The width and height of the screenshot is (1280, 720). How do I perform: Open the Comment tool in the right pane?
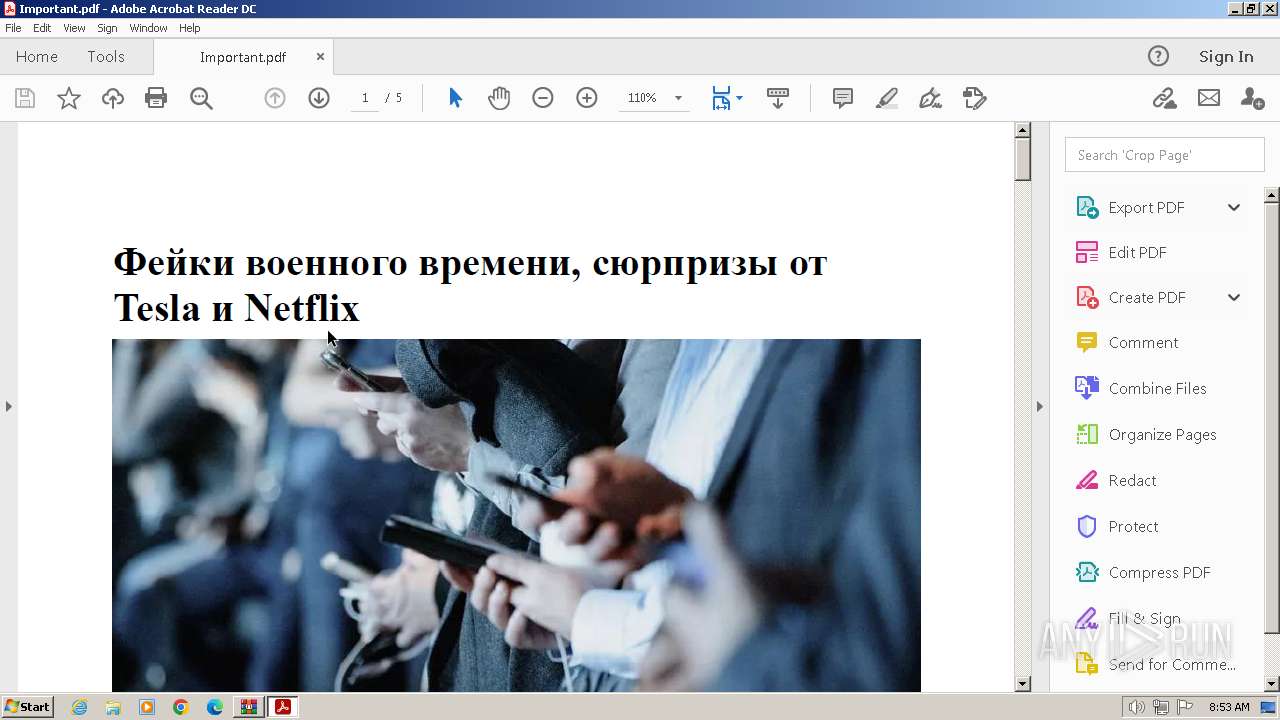point(1143,342)
